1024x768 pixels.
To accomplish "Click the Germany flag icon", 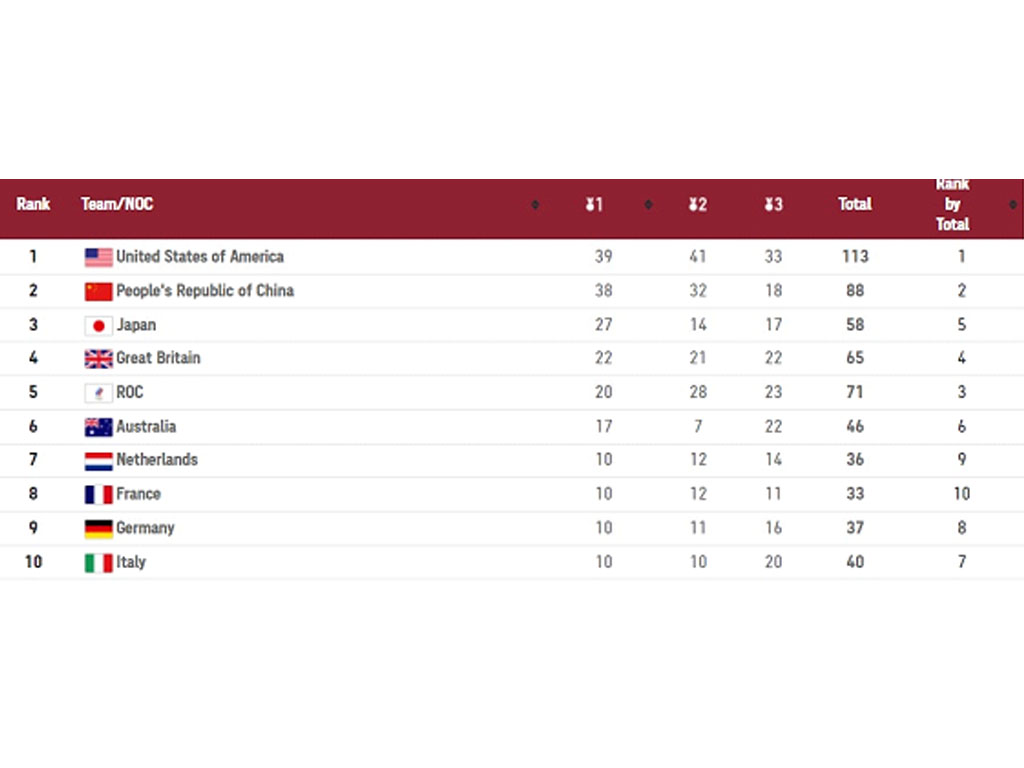I will point(99,529).
